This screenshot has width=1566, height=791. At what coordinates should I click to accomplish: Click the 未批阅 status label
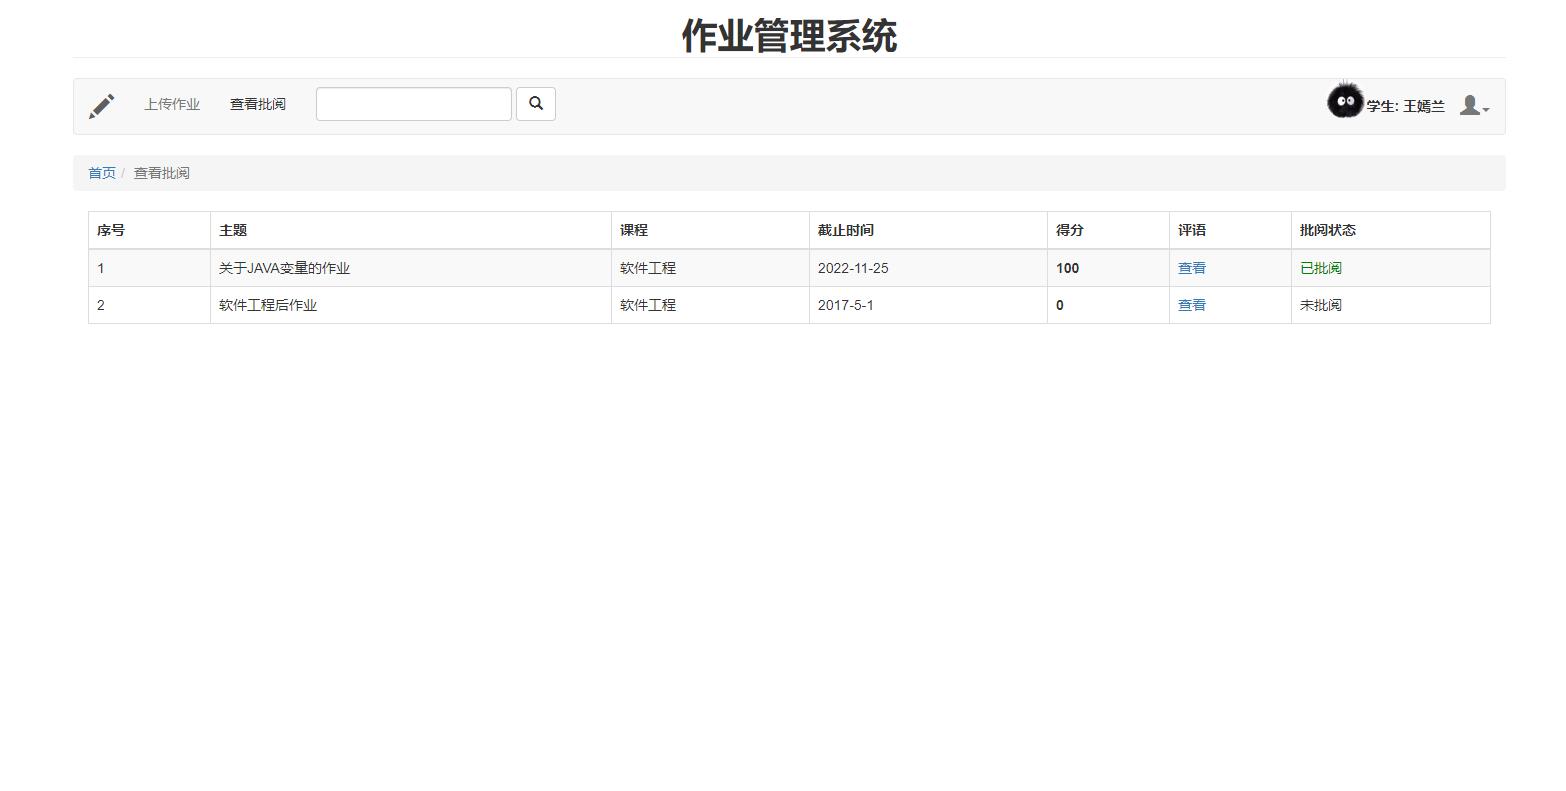pos(1320,305)
